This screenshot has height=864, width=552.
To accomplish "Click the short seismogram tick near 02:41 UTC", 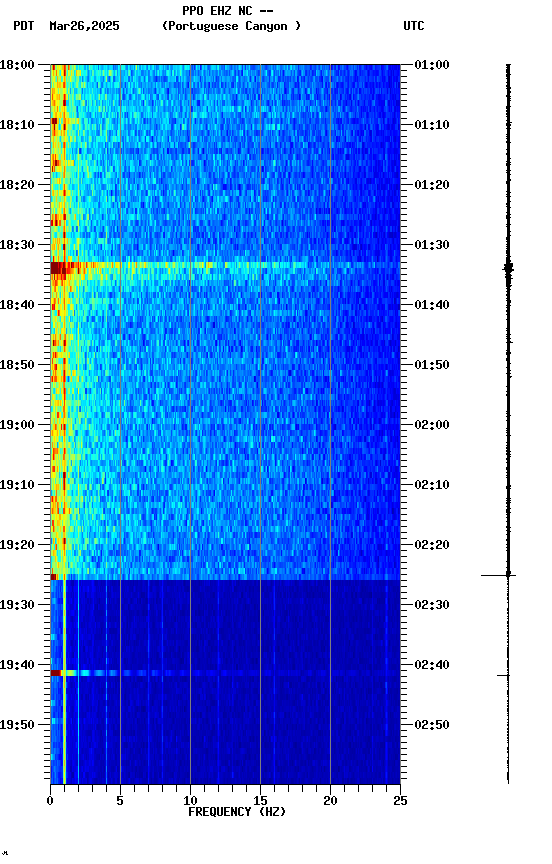I will (504, 675).
